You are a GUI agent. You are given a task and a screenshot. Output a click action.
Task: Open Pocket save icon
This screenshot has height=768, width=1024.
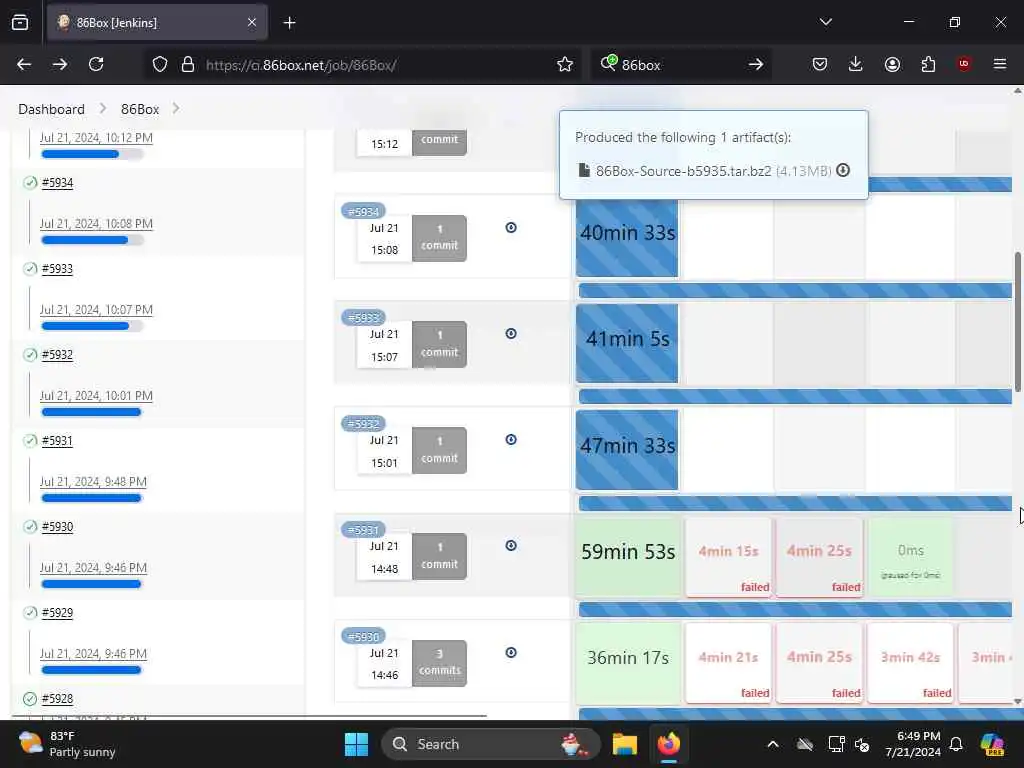[x=820, y=64]
